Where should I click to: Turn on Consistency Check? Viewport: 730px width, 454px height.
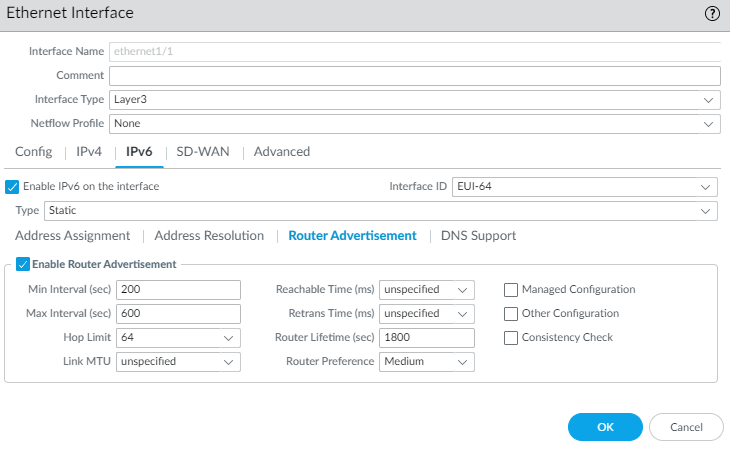pyautogui.click(x=511, y=337)
